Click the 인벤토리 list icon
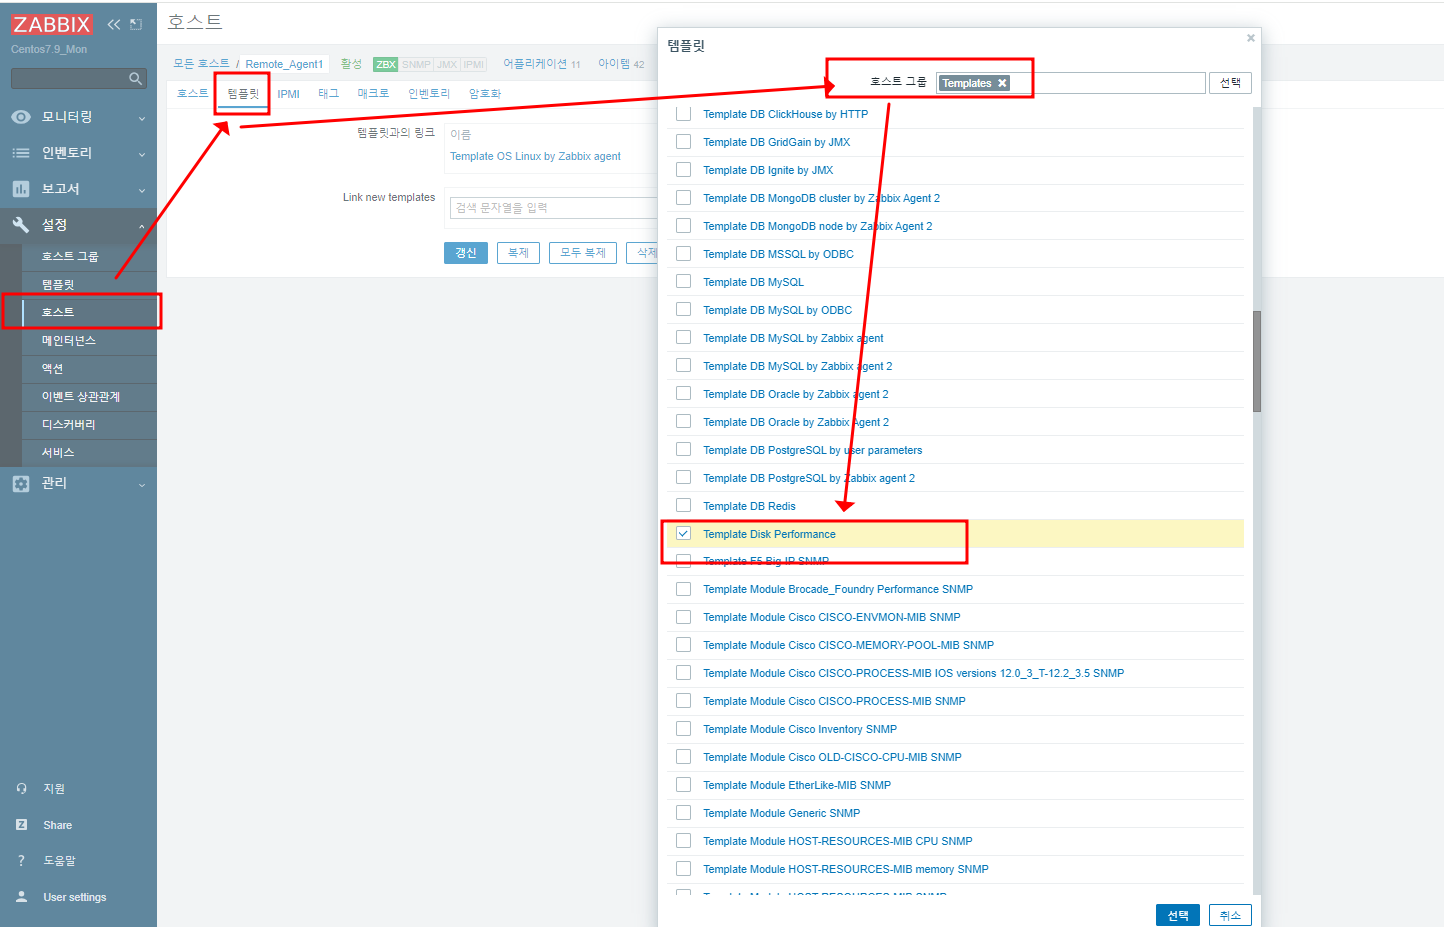The width and height of the screenshot is (1444, 927). (21, 153)
